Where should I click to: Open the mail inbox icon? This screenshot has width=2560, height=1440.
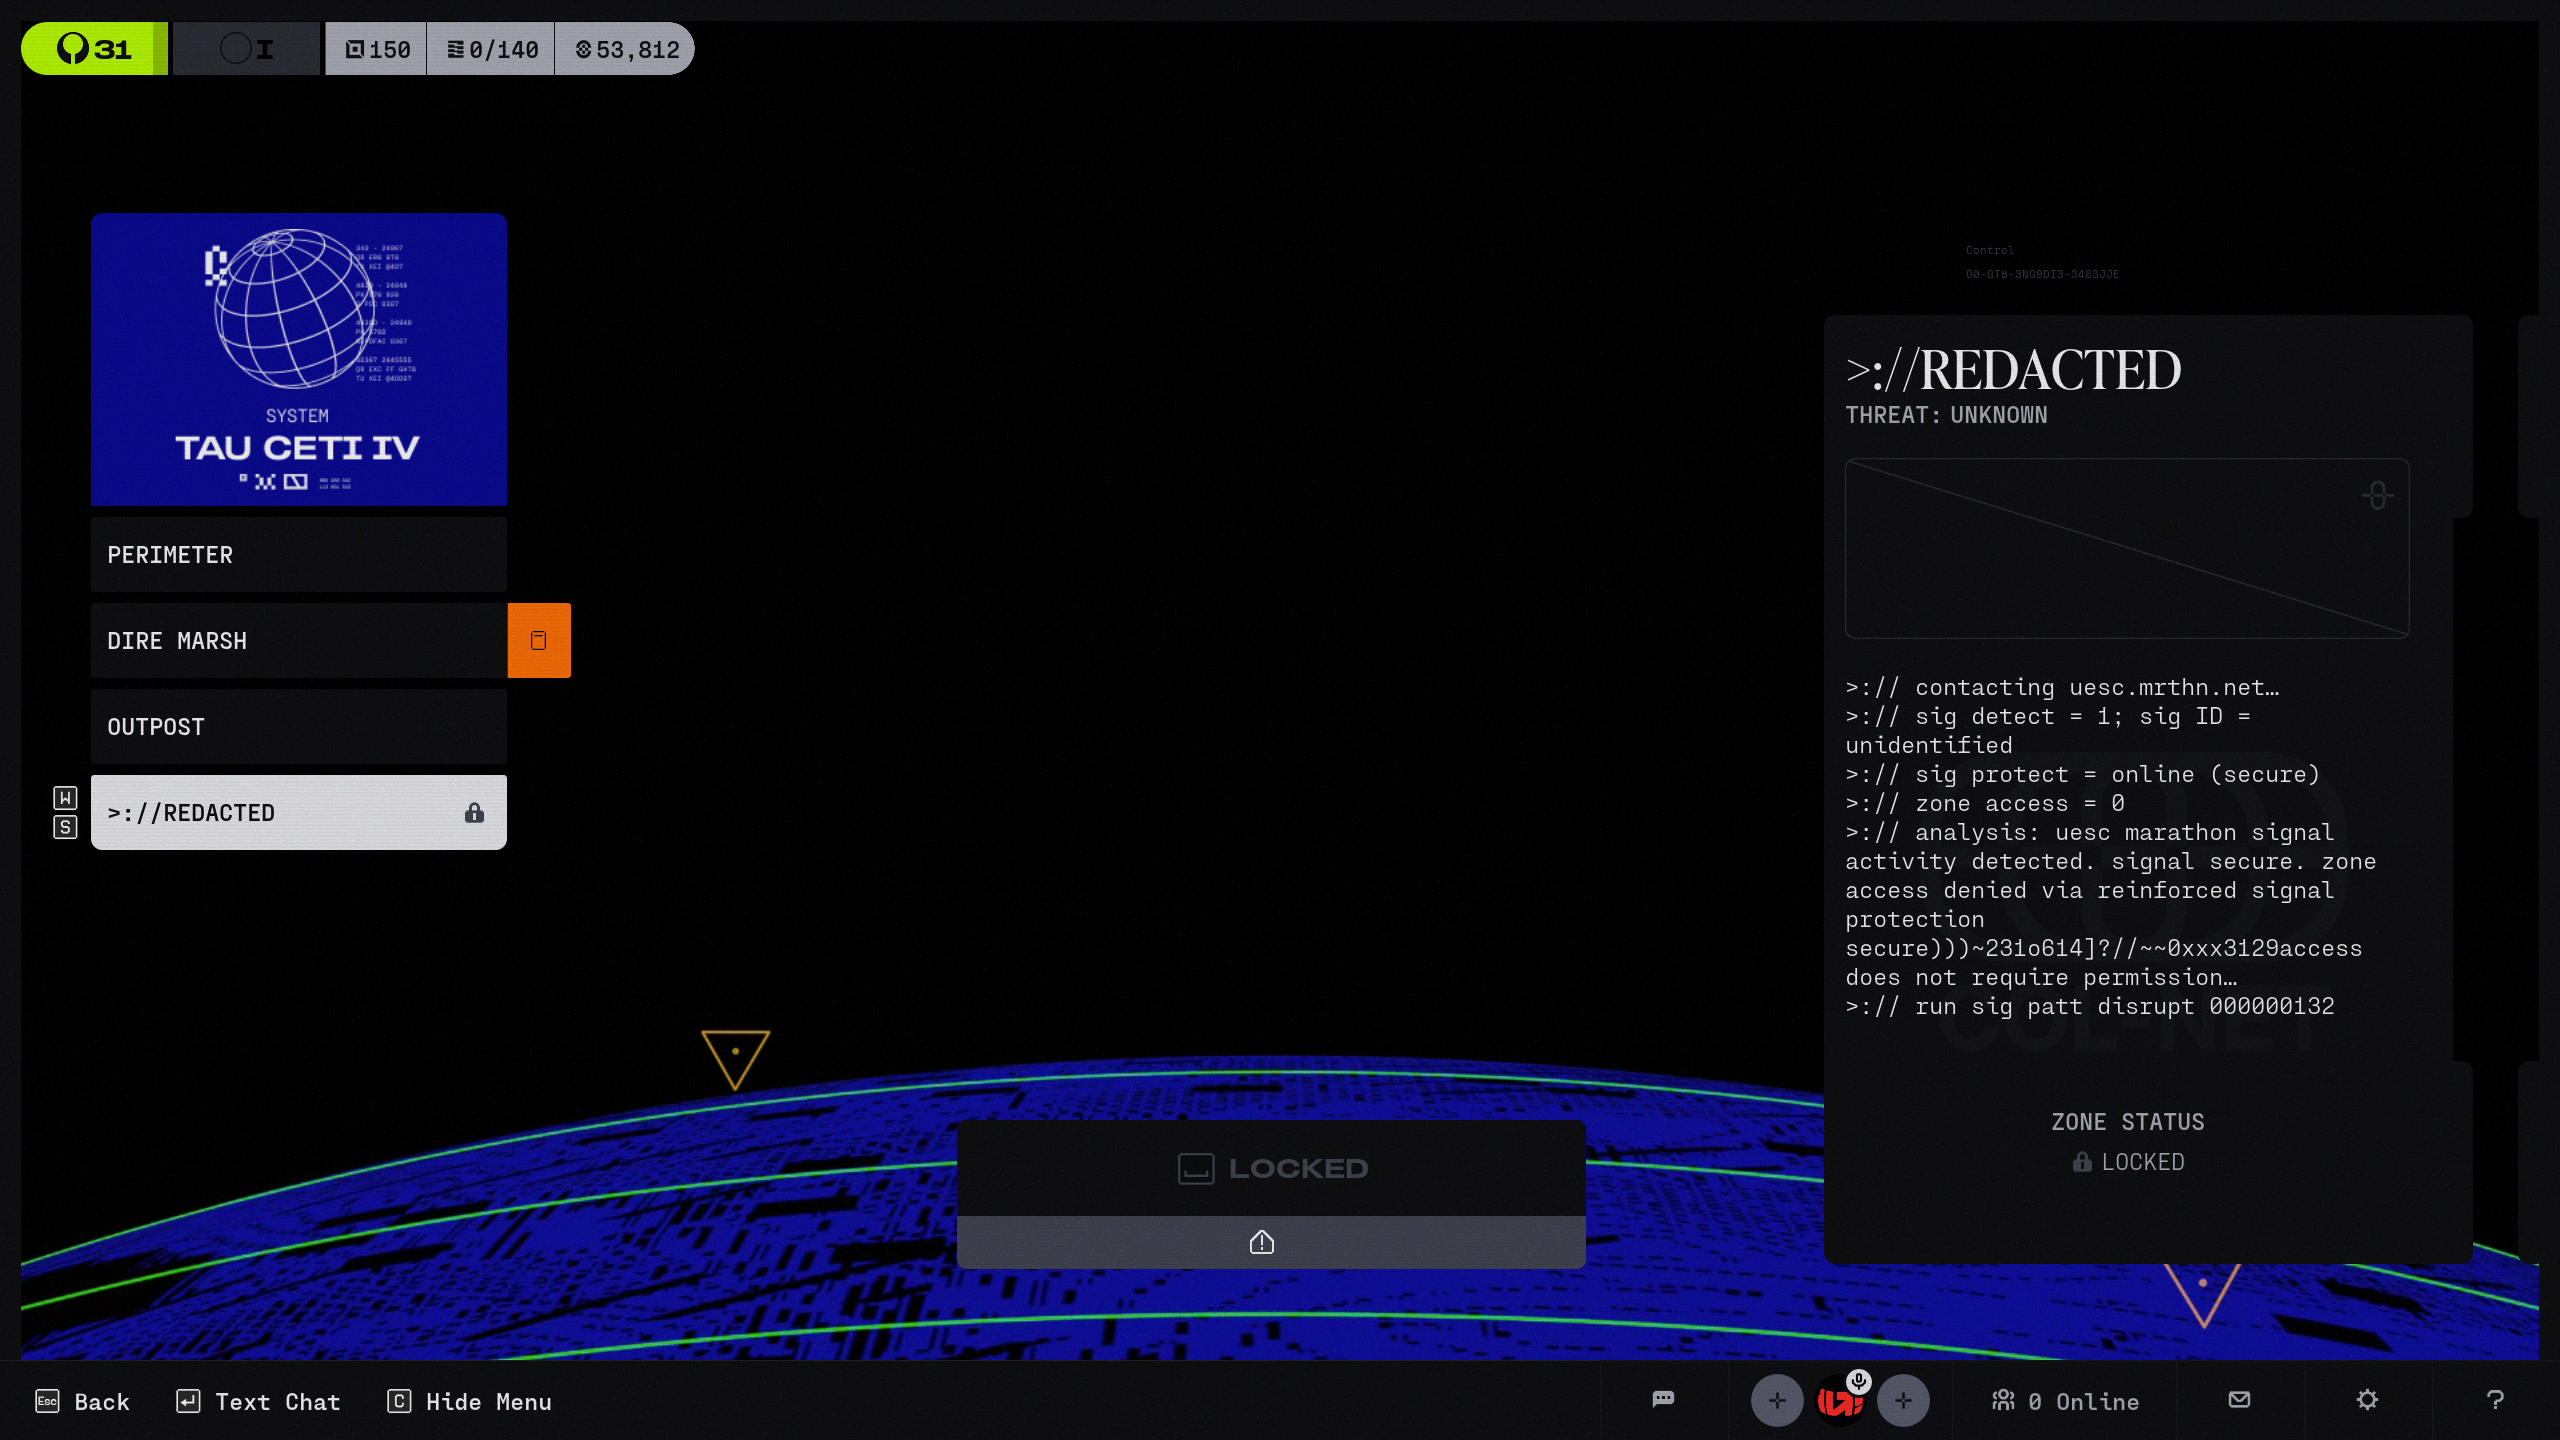2240,1399
